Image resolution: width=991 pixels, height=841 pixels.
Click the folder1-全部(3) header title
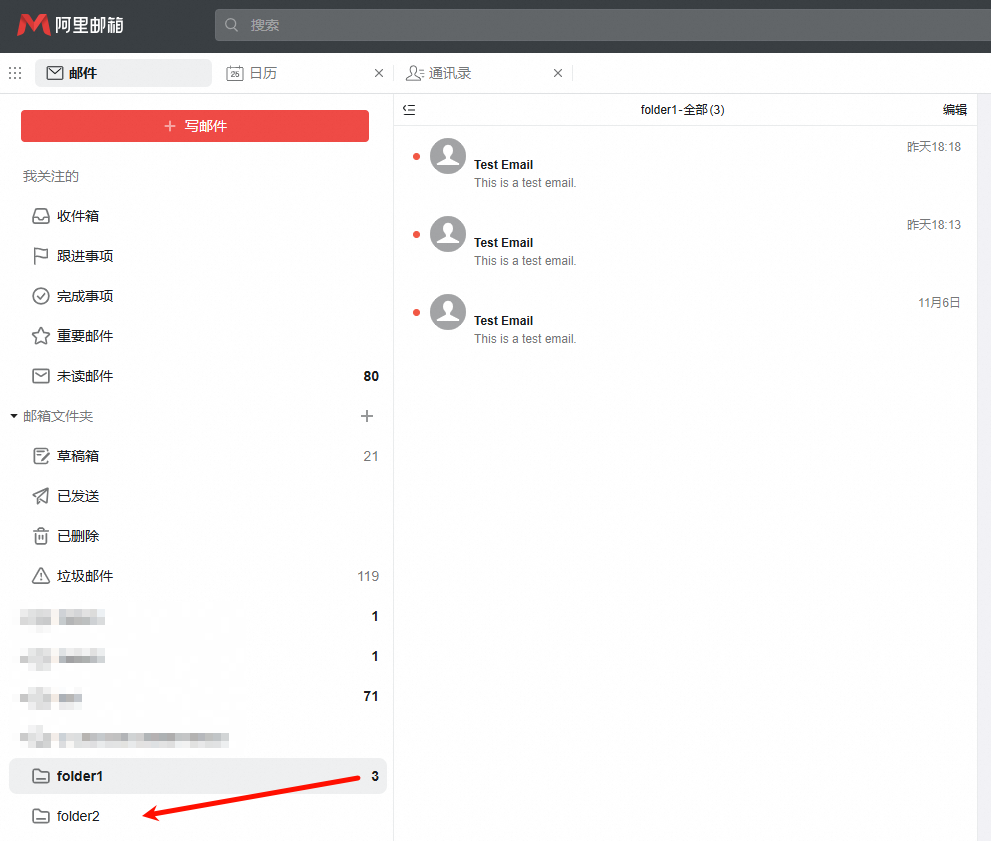tap(683, 110)
